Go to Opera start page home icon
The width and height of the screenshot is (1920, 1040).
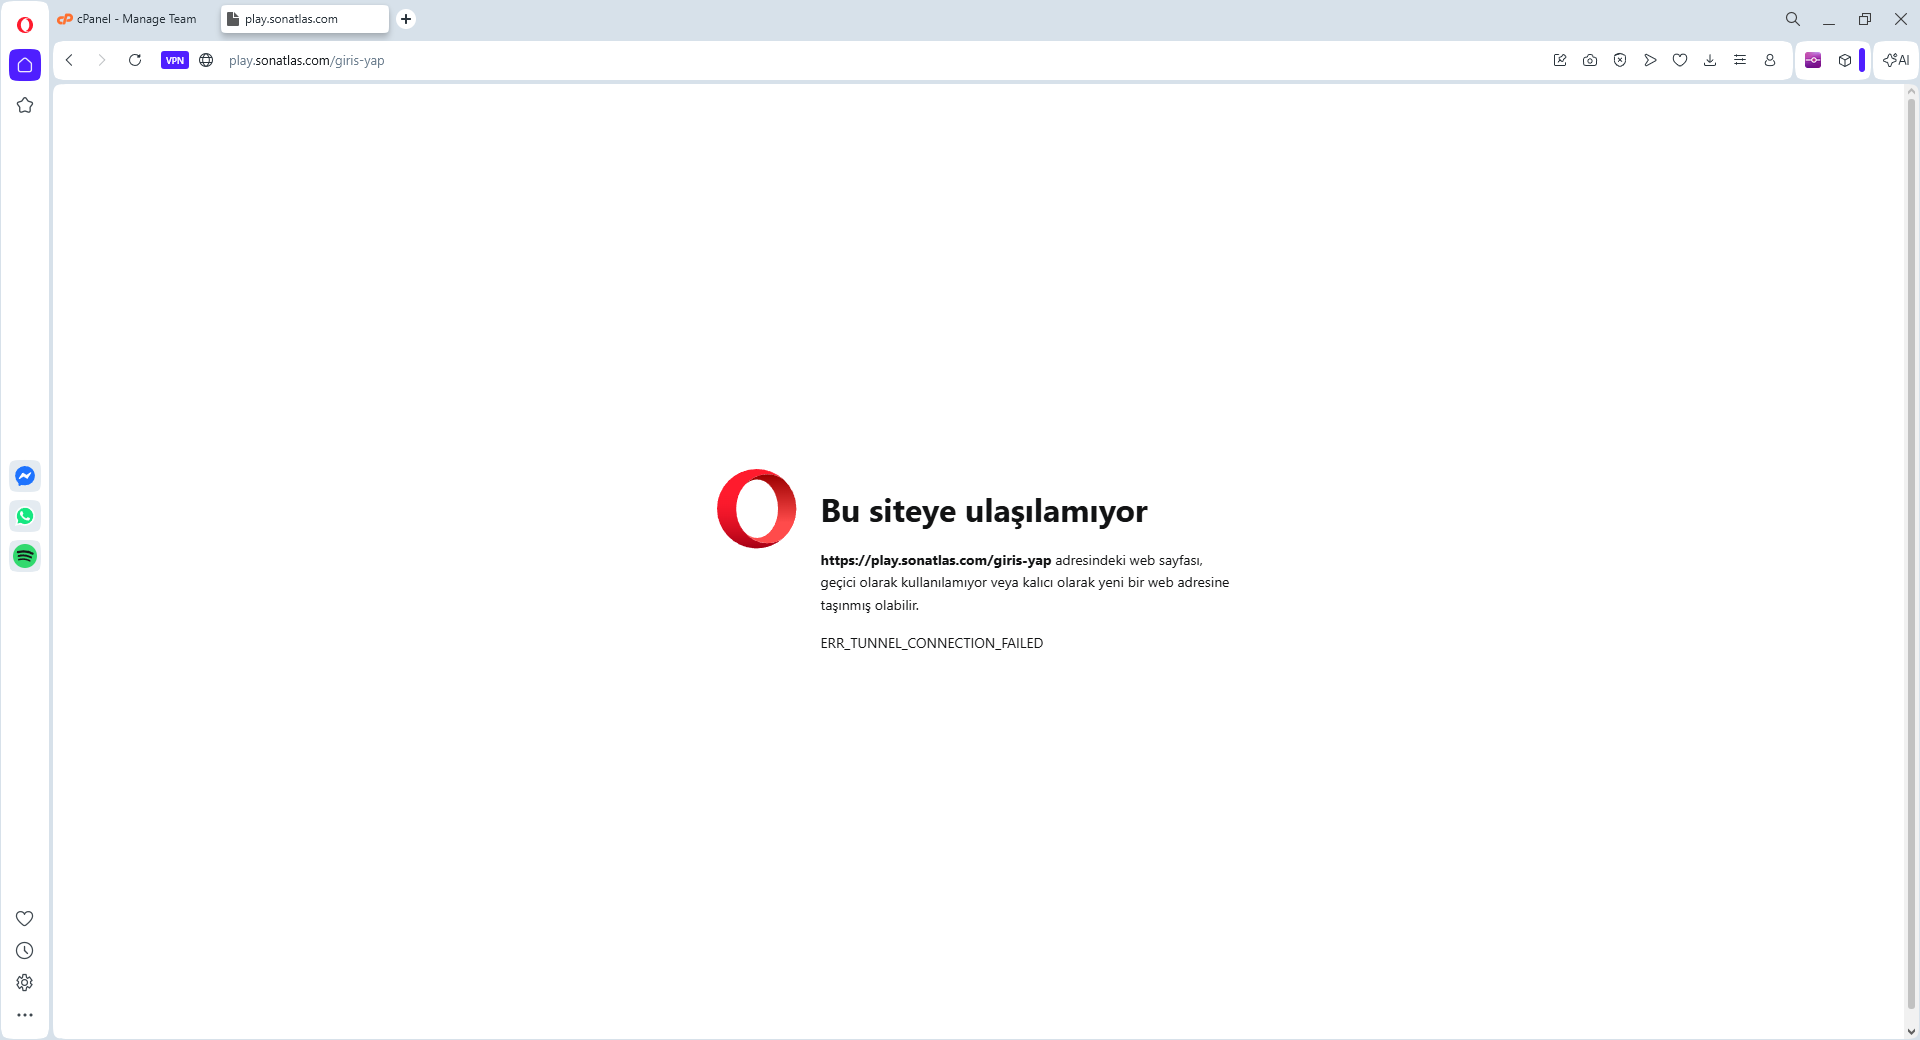[x=25, y=65]
